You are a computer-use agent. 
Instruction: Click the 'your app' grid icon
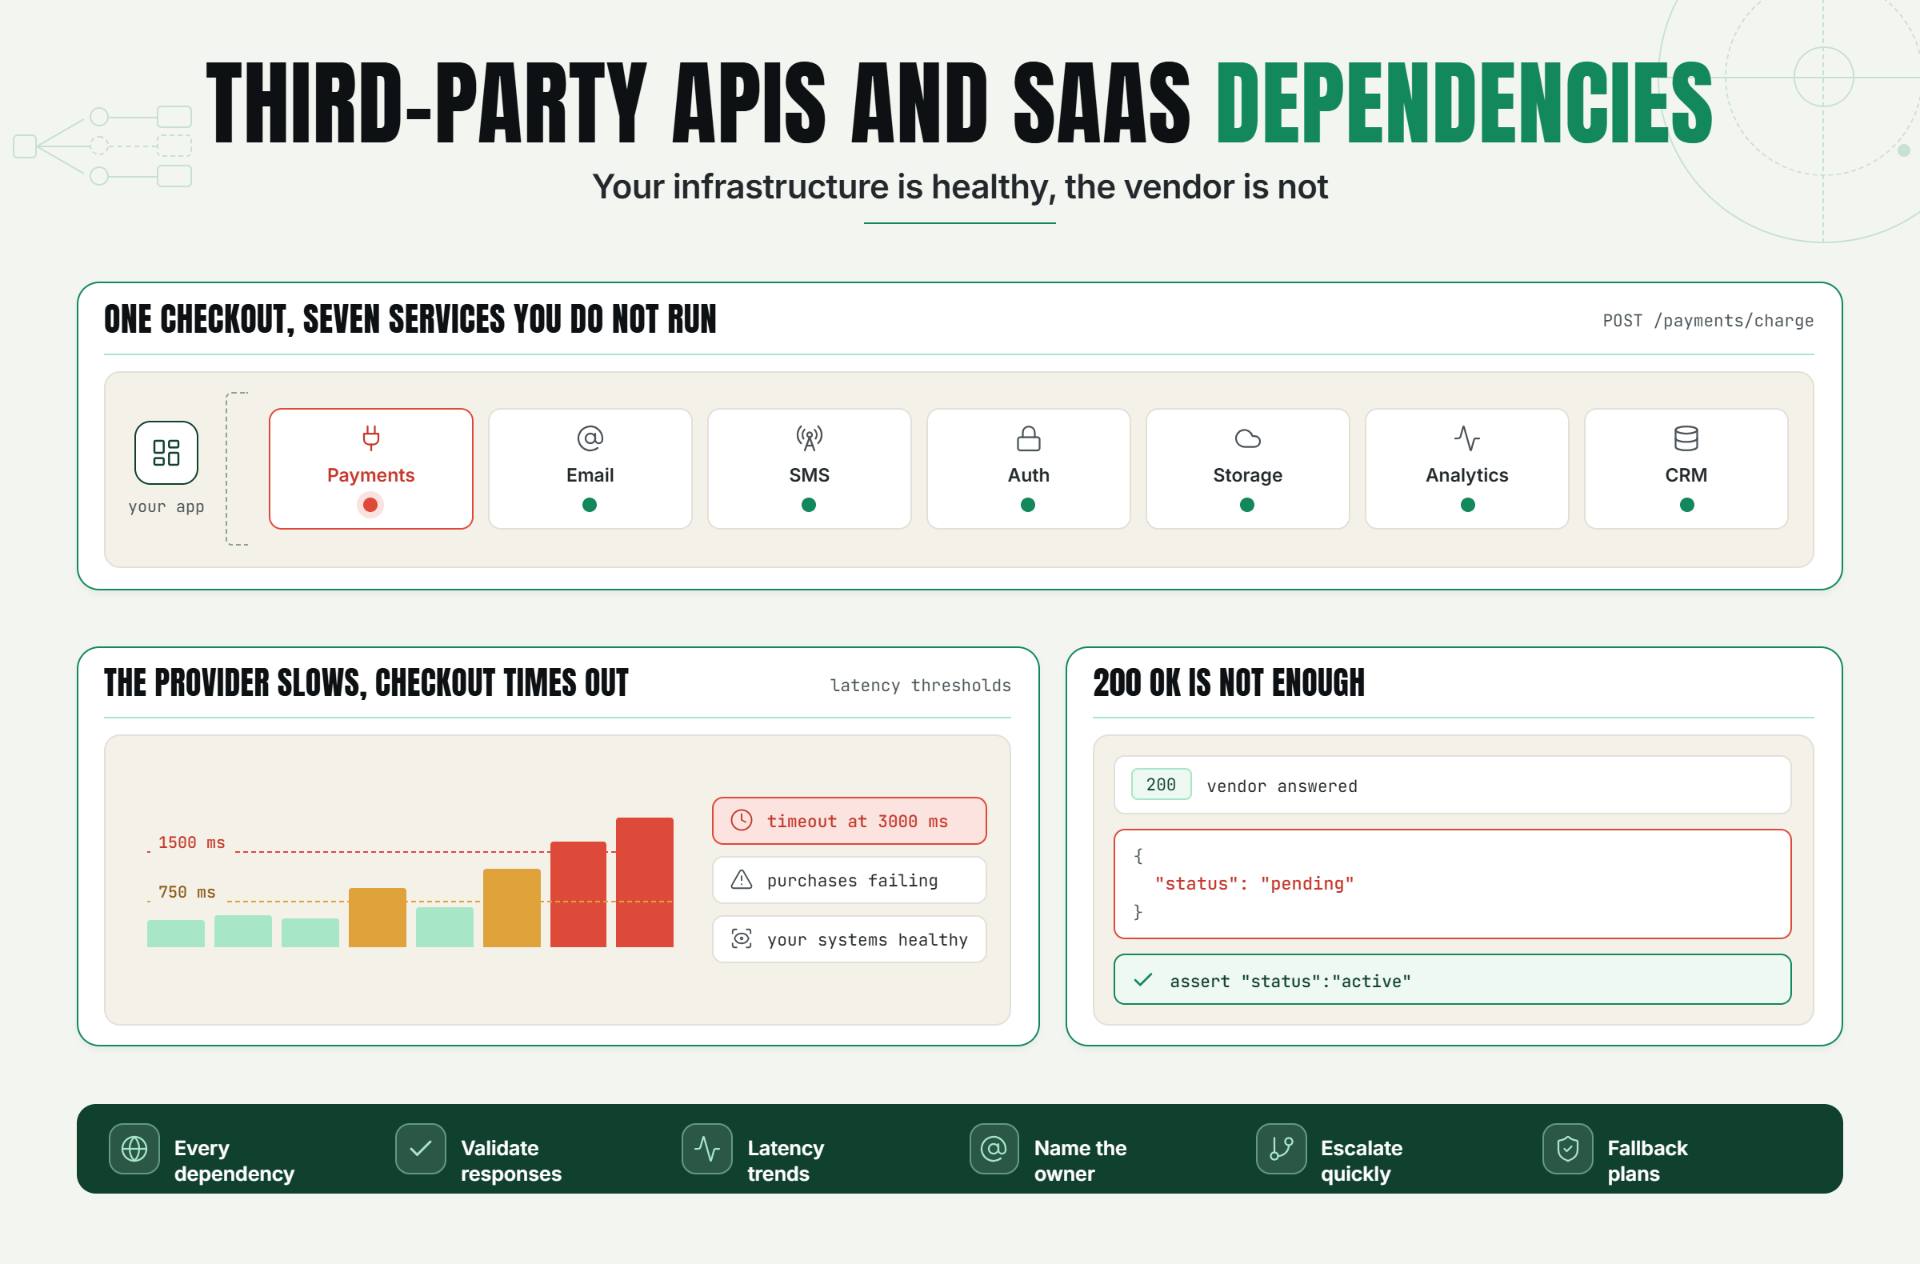click(x=166, y=453)
